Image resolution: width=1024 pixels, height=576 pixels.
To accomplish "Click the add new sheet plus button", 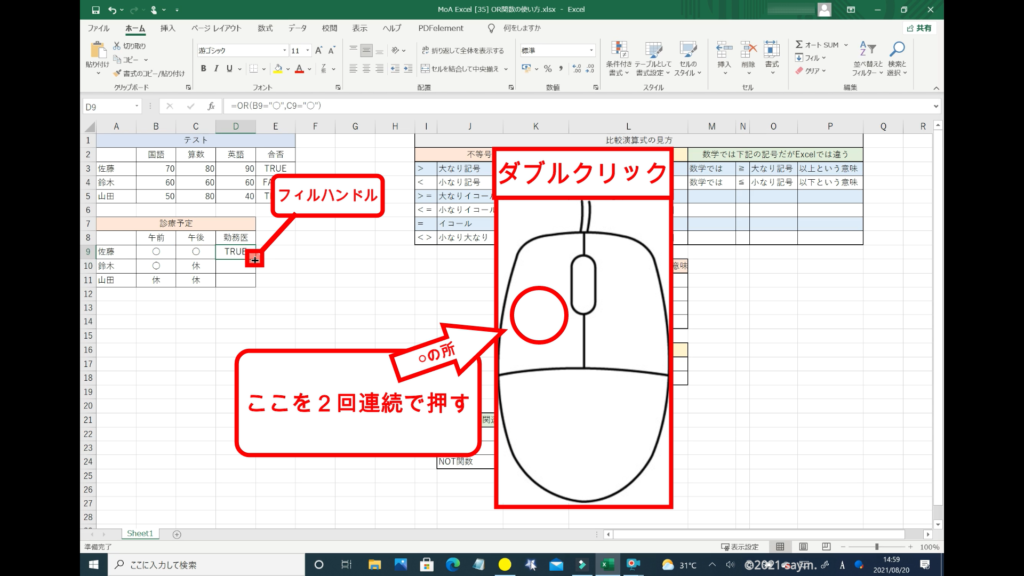I will click(176, 534).
